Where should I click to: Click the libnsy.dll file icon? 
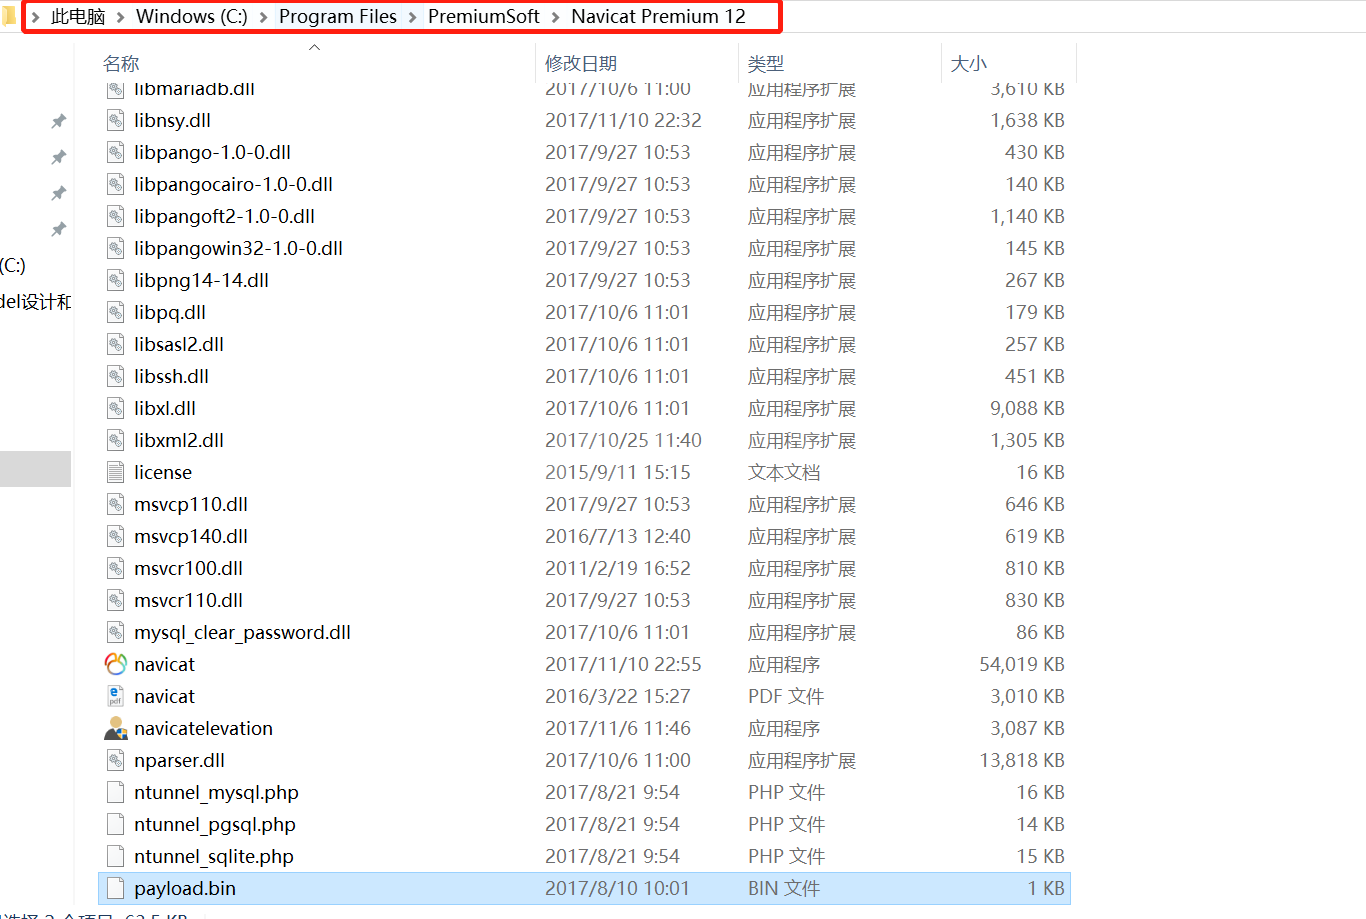point(116,120)
